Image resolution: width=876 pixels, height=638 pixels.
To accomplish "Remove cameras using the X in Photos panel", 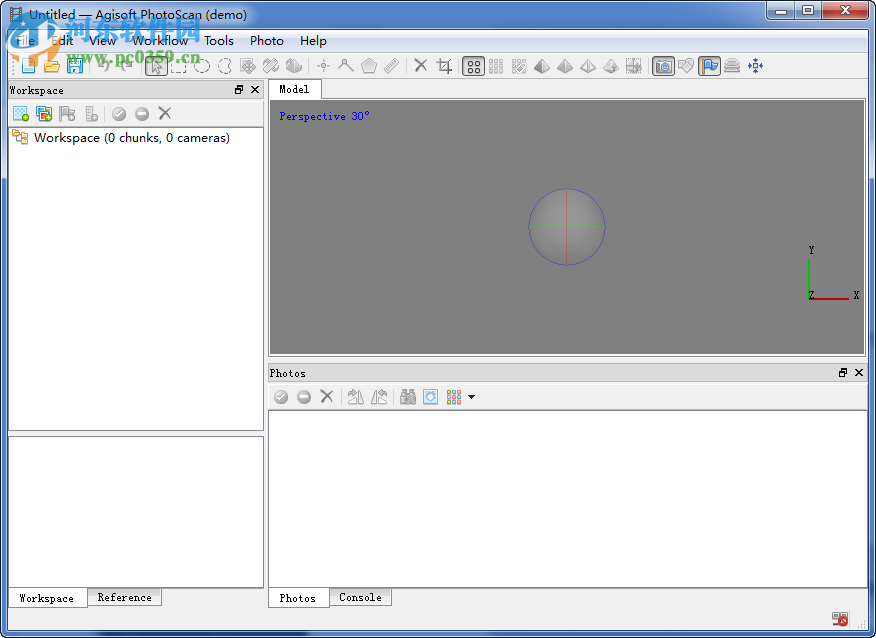I will pos(327,397).
